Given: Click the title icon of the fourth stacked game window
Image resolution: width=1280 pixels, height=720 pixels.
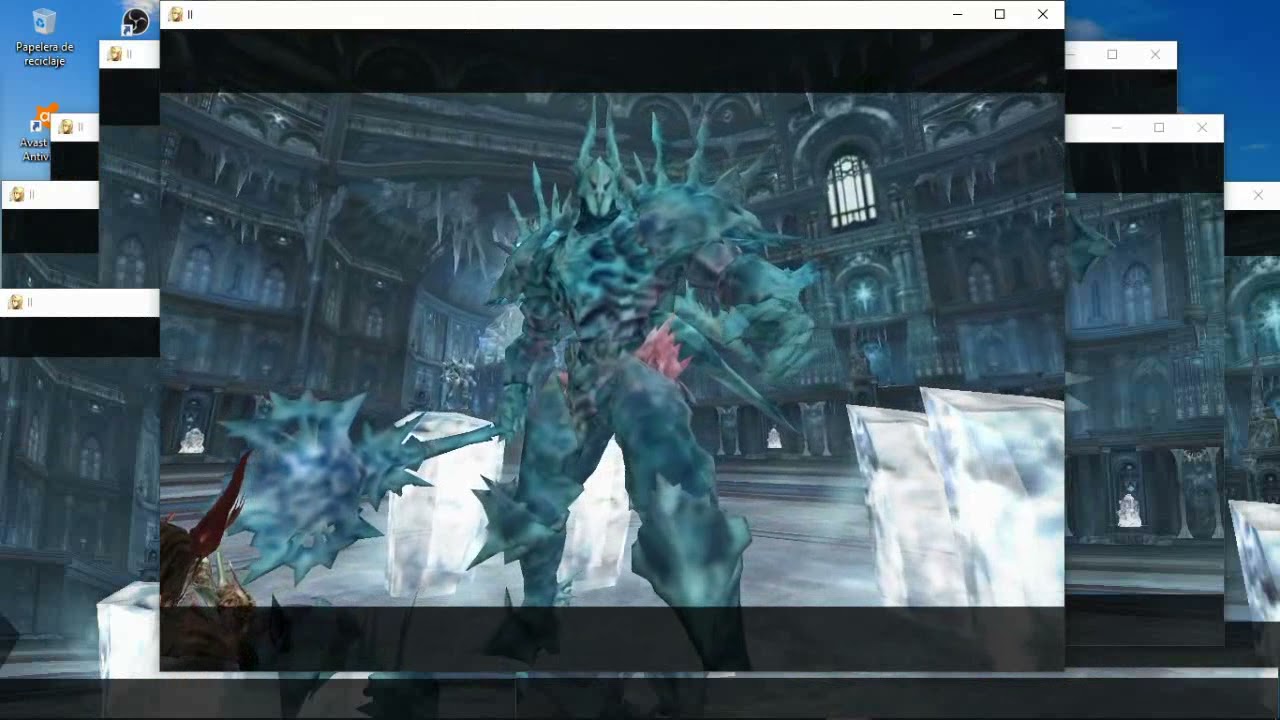Looking at the screenshot, I should 16,195.
